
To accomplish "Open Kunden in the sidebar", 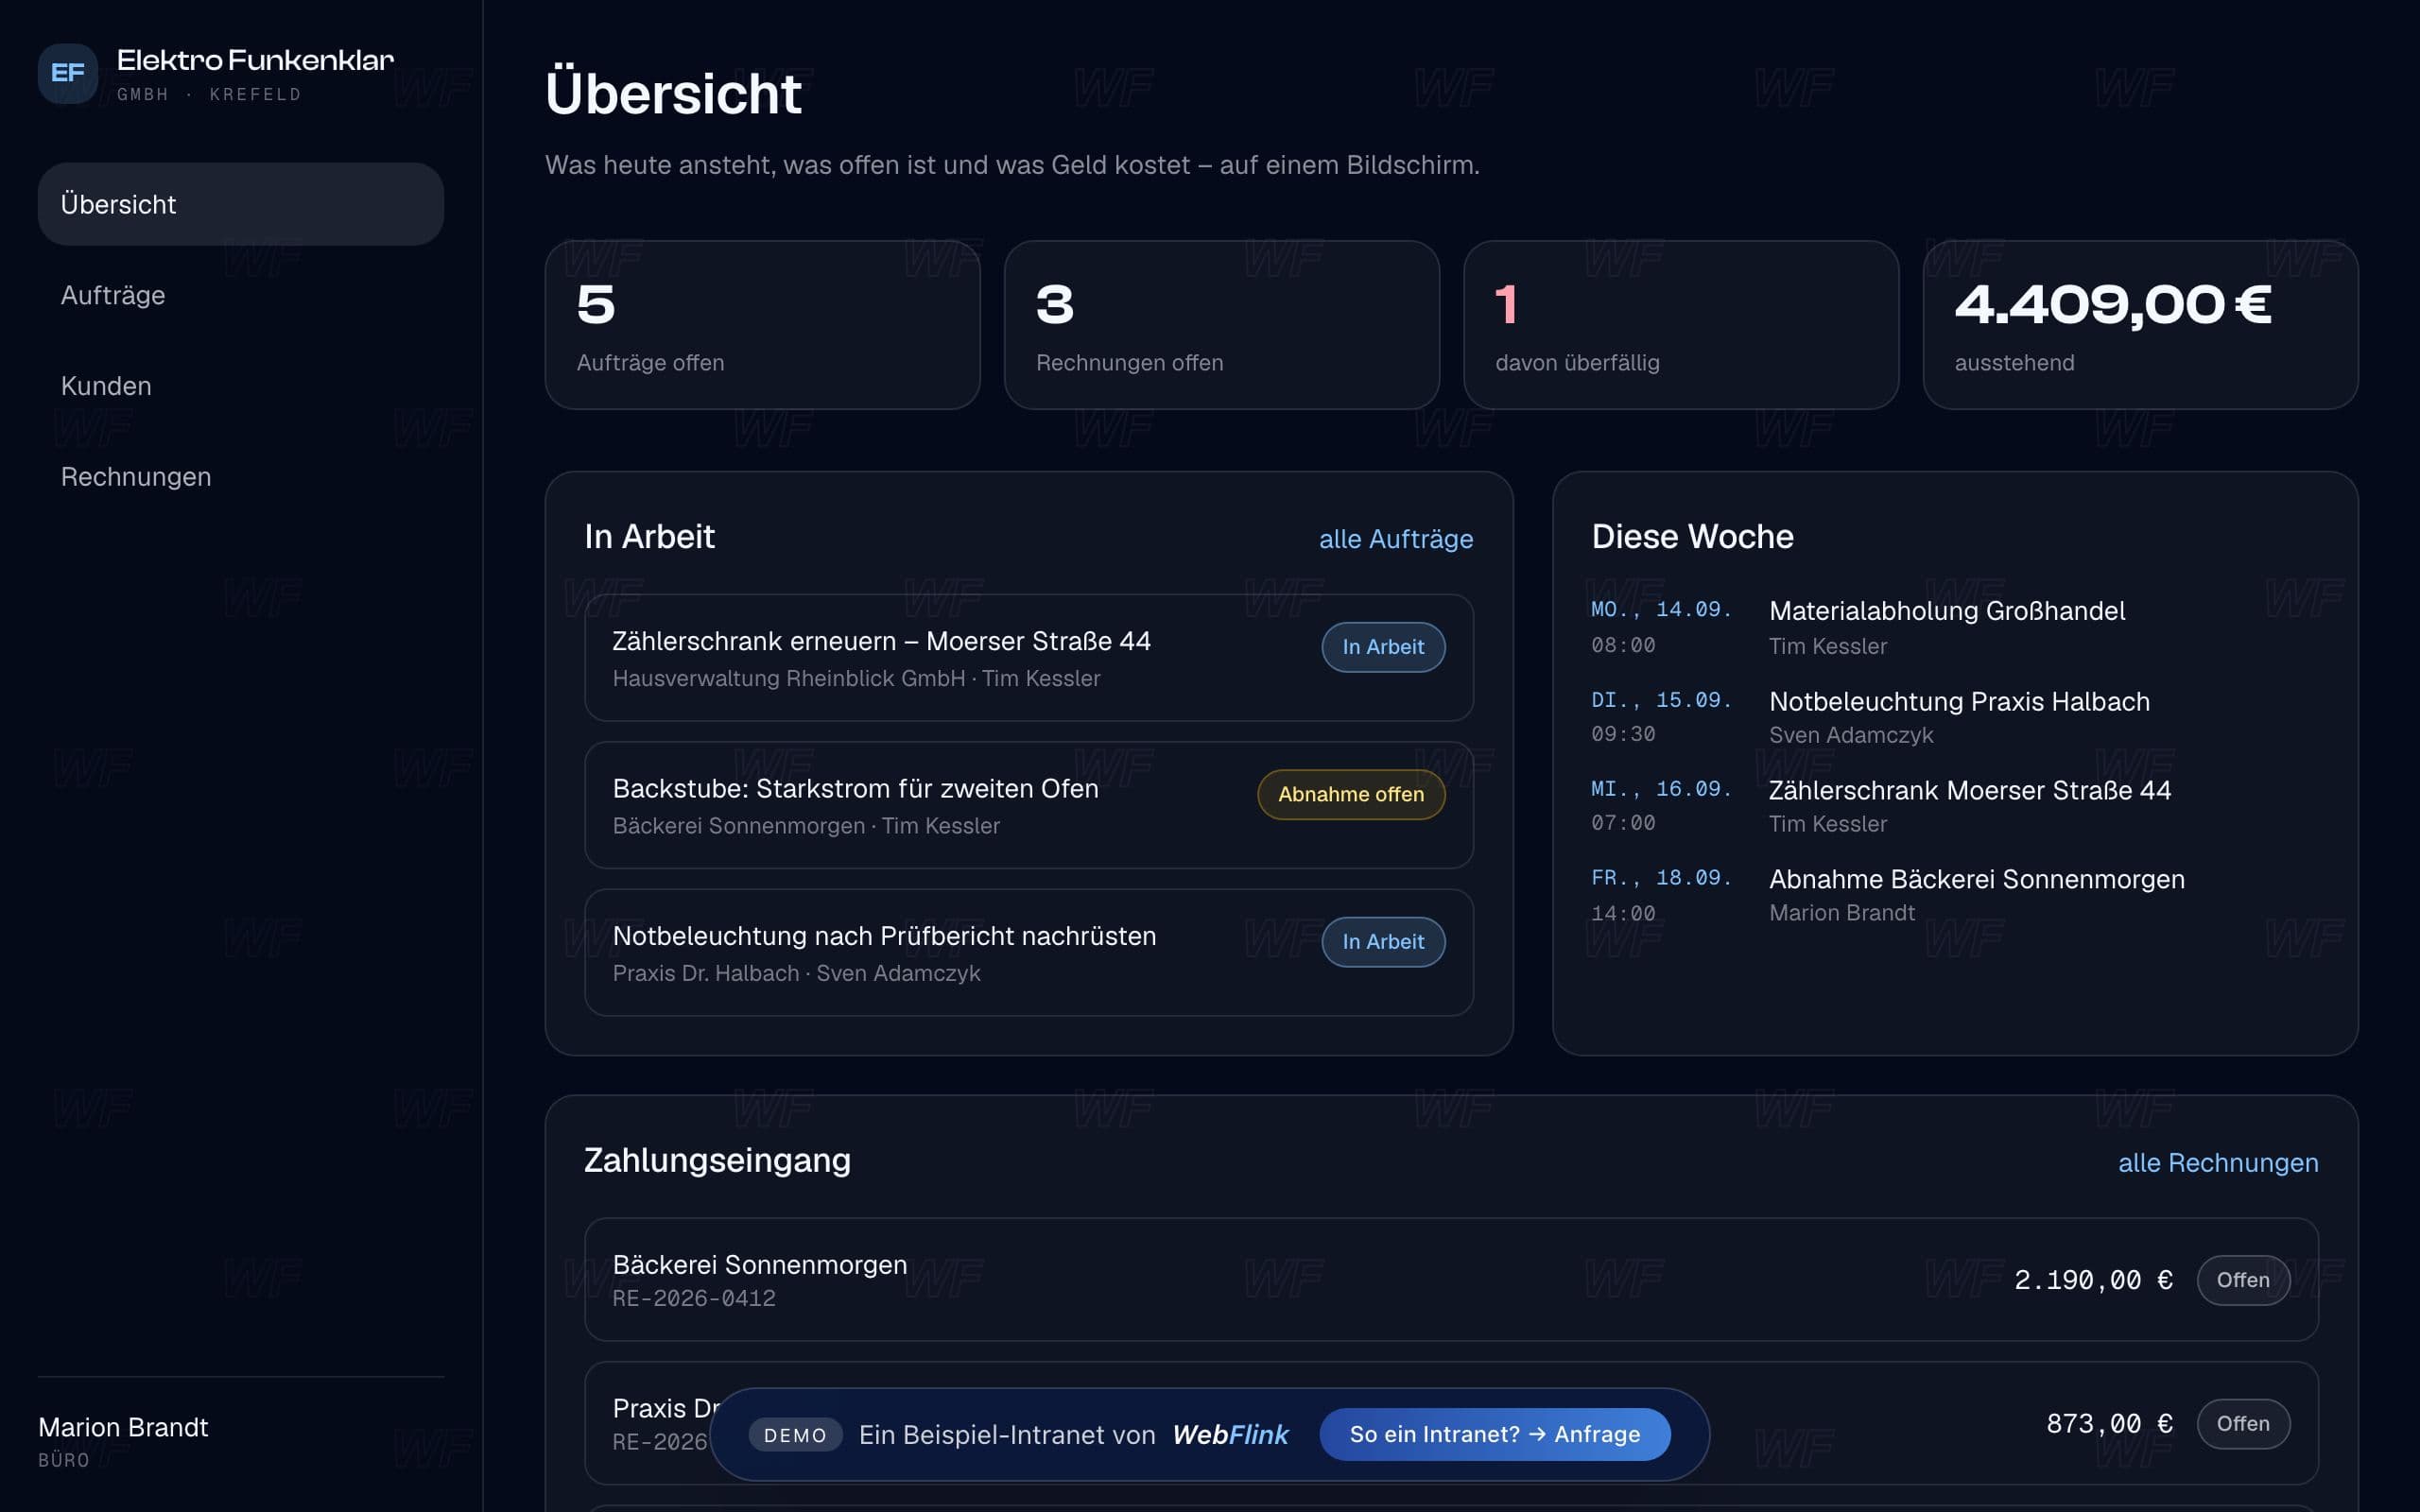I will coord(240,386).
